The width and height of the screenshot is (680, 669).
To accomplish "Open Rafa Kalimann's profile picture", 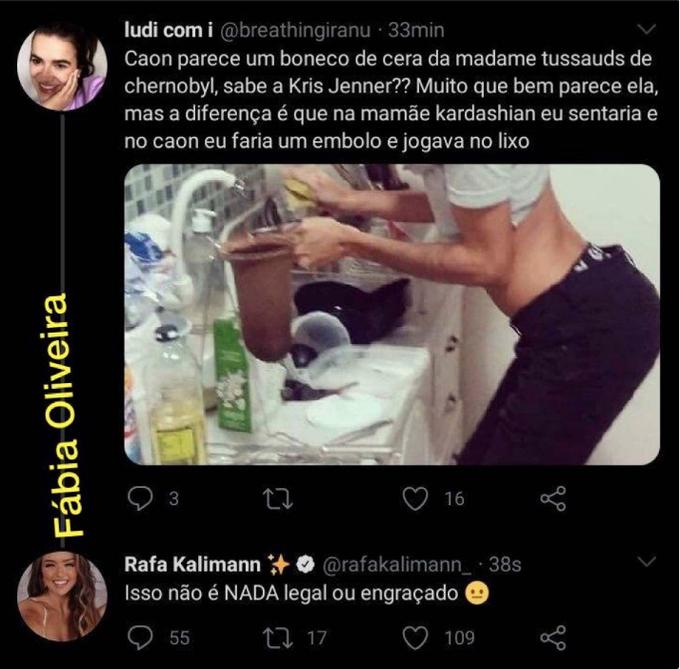I will pos(62,597).
